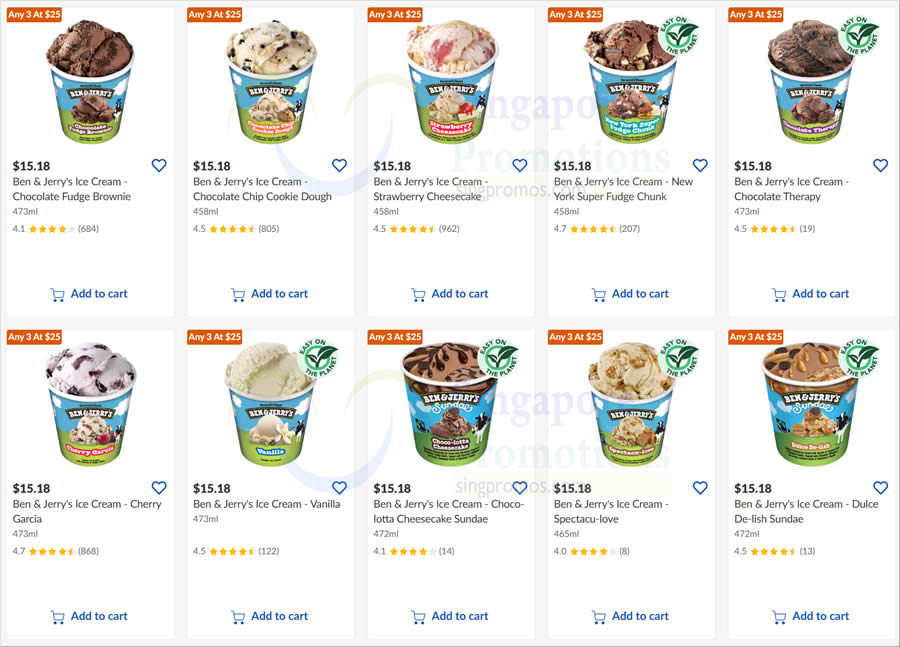Click the Spectacu-love heart icon

tap(700, 488)
